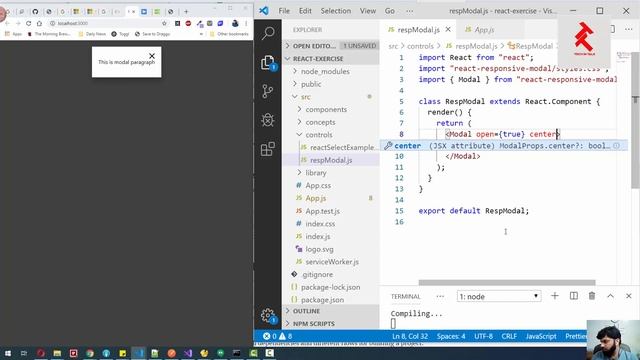640x360 pixels.
Task: Open the Extensions view
Action: (x=268, y=149)
